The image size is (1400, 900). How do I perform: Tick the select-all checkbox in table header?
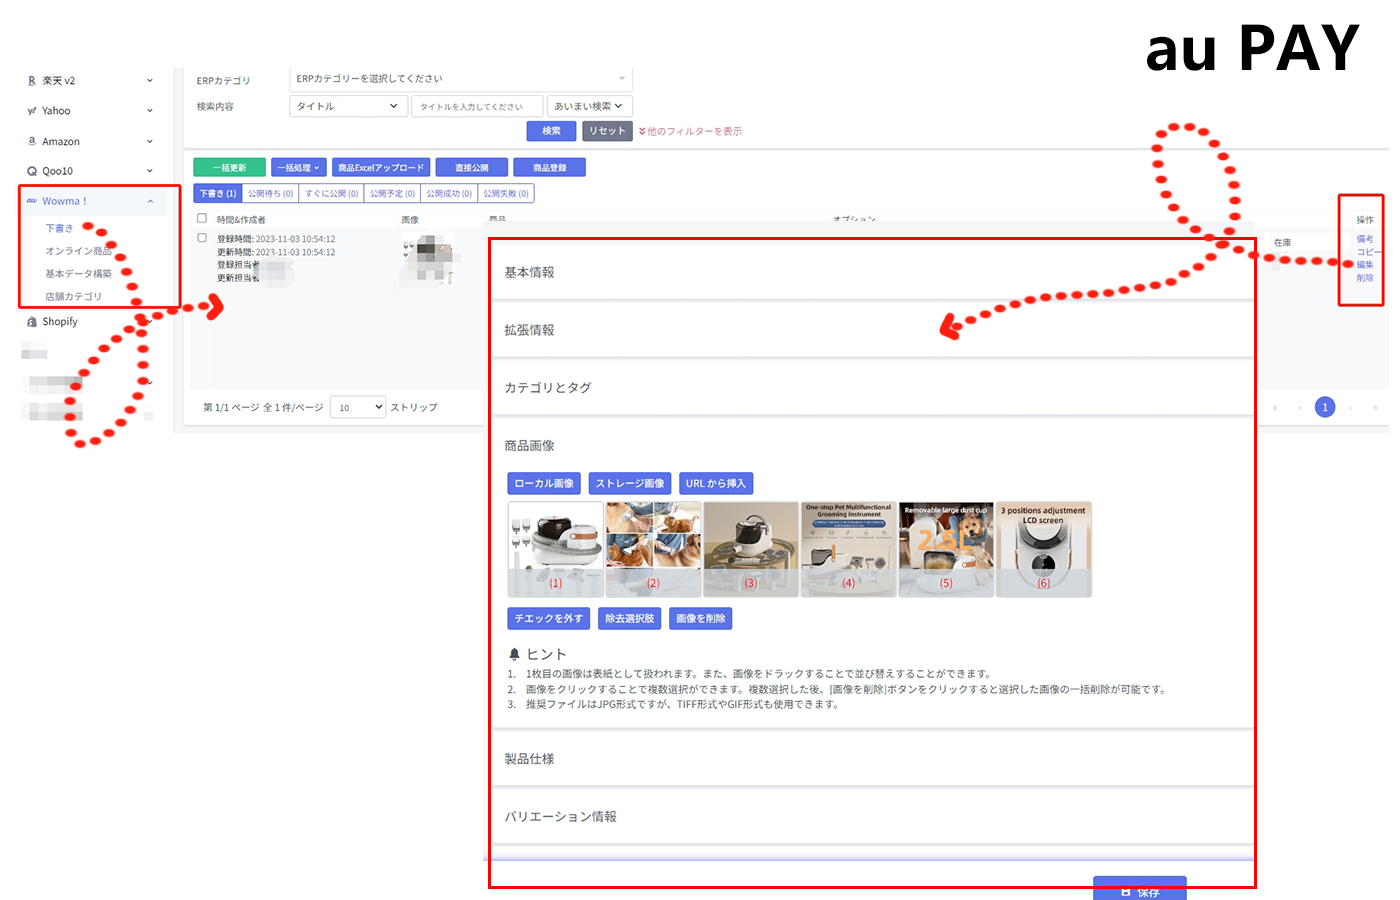[x=202, y=218]
